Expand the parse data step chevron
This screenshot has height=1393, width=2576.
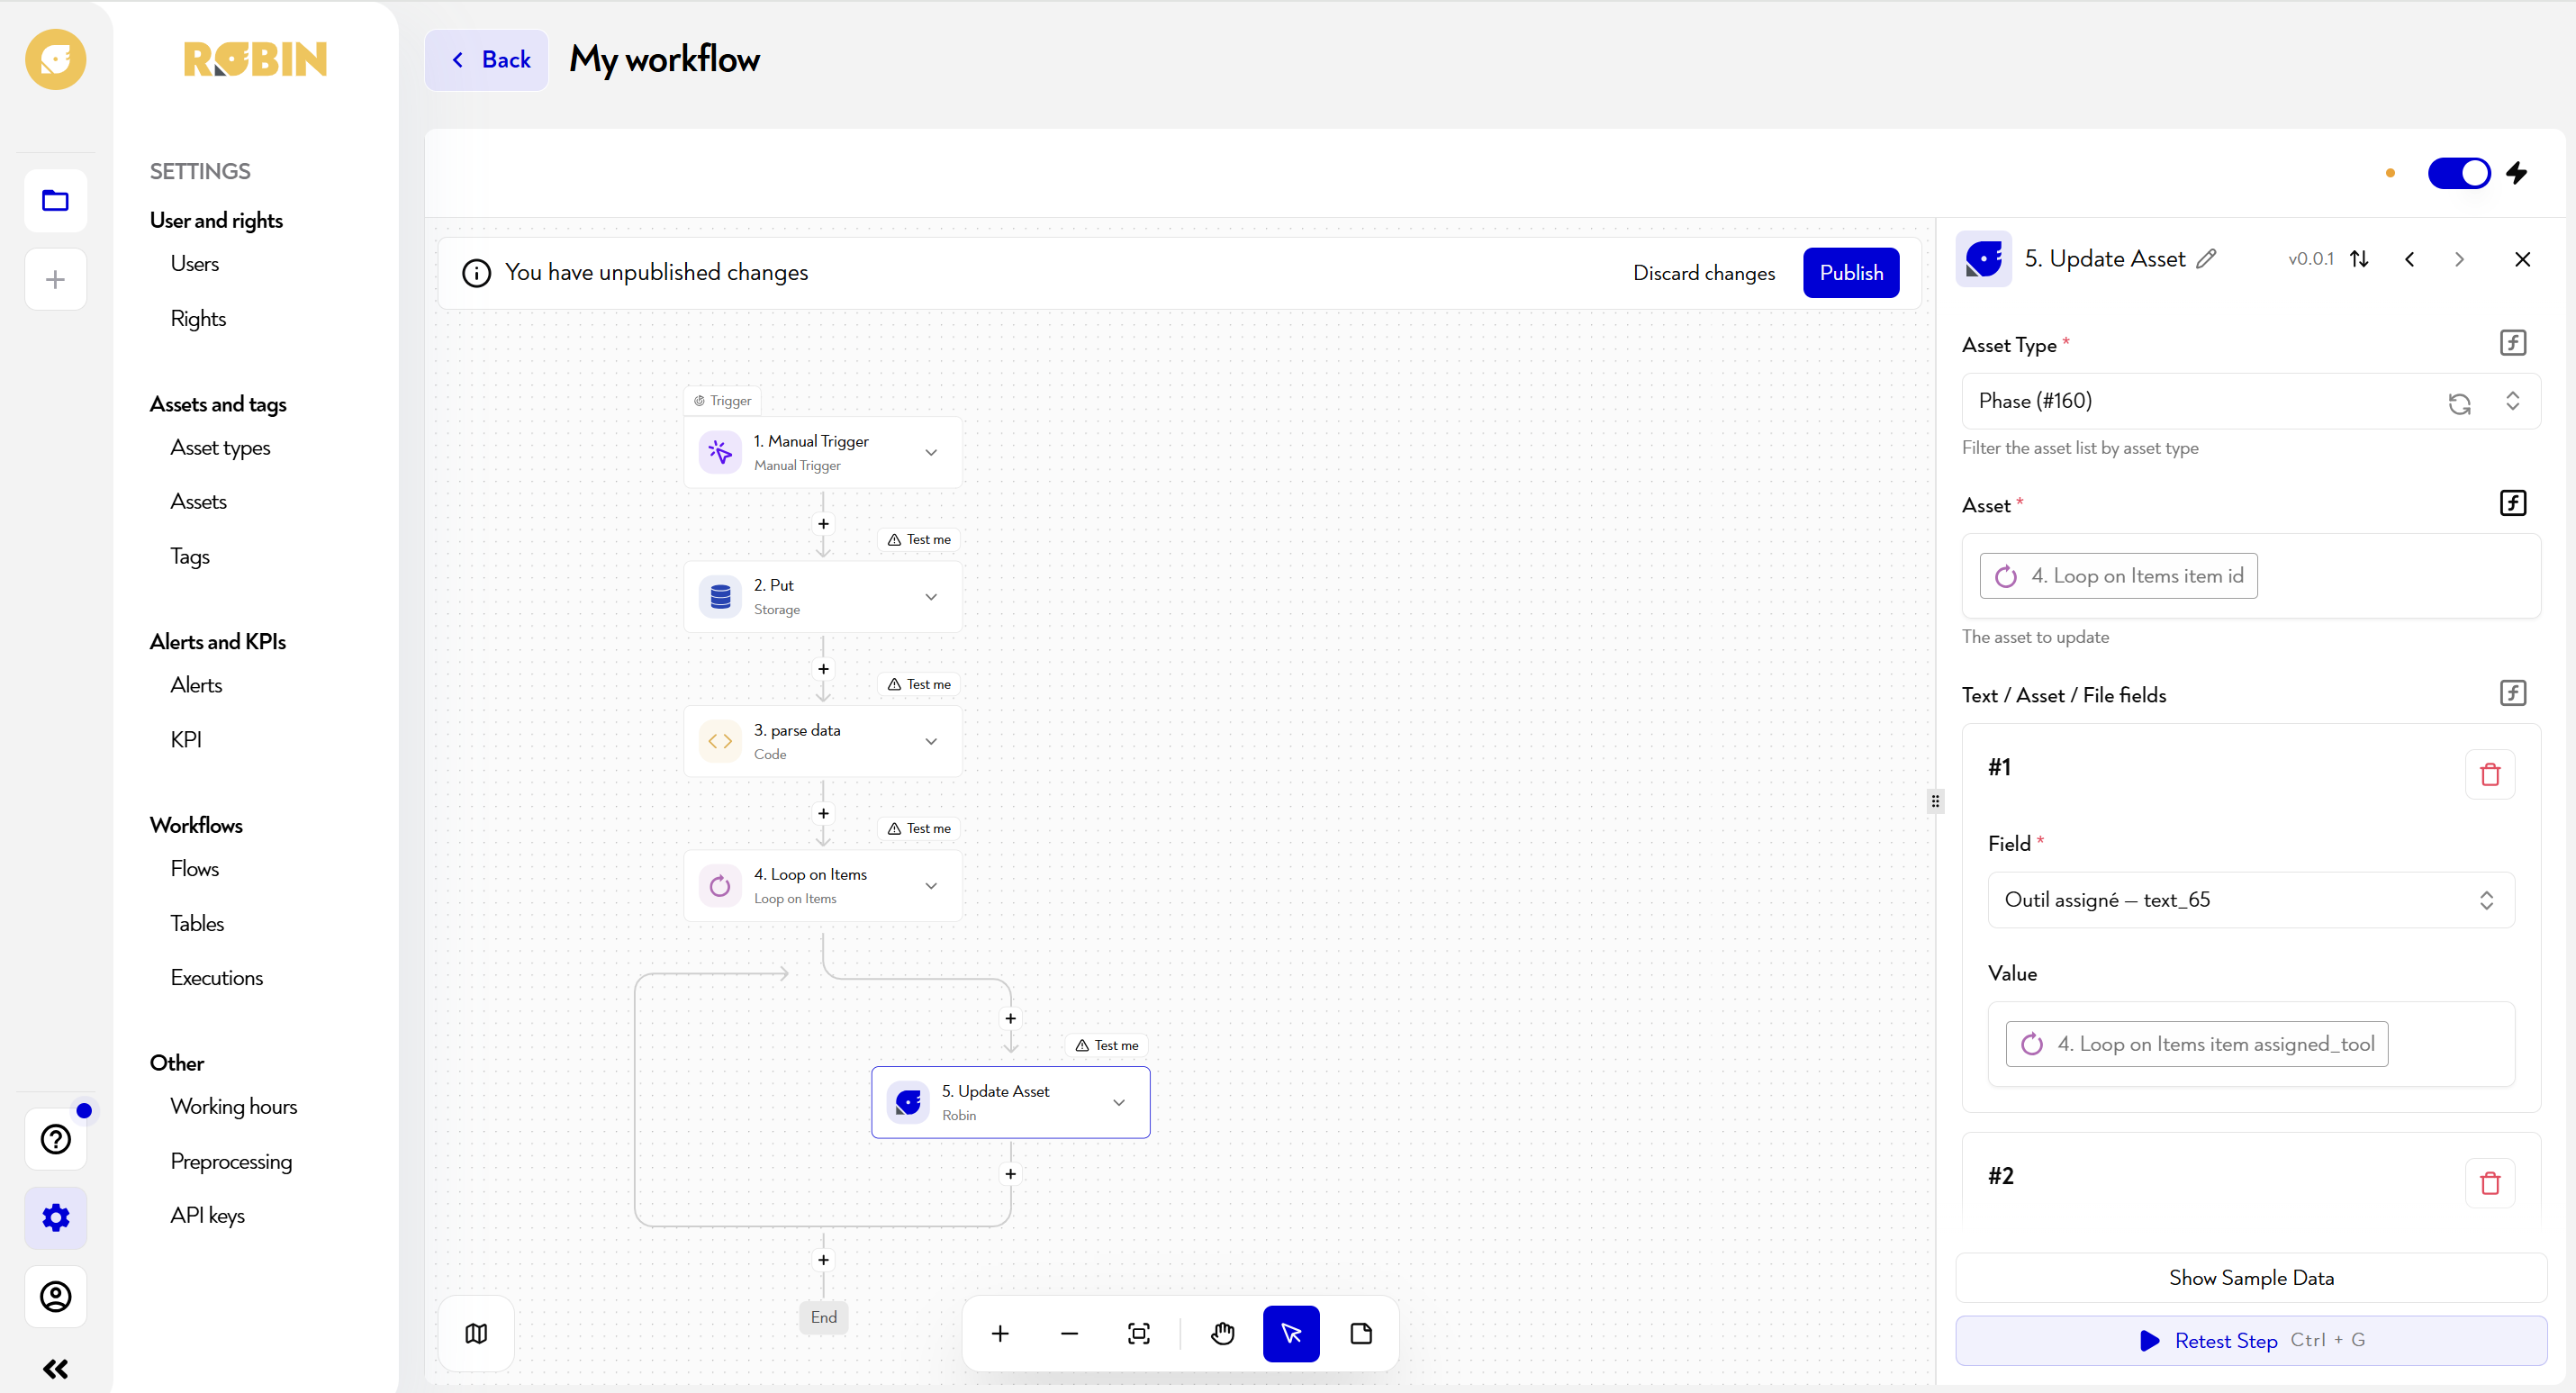click(931, 741)
